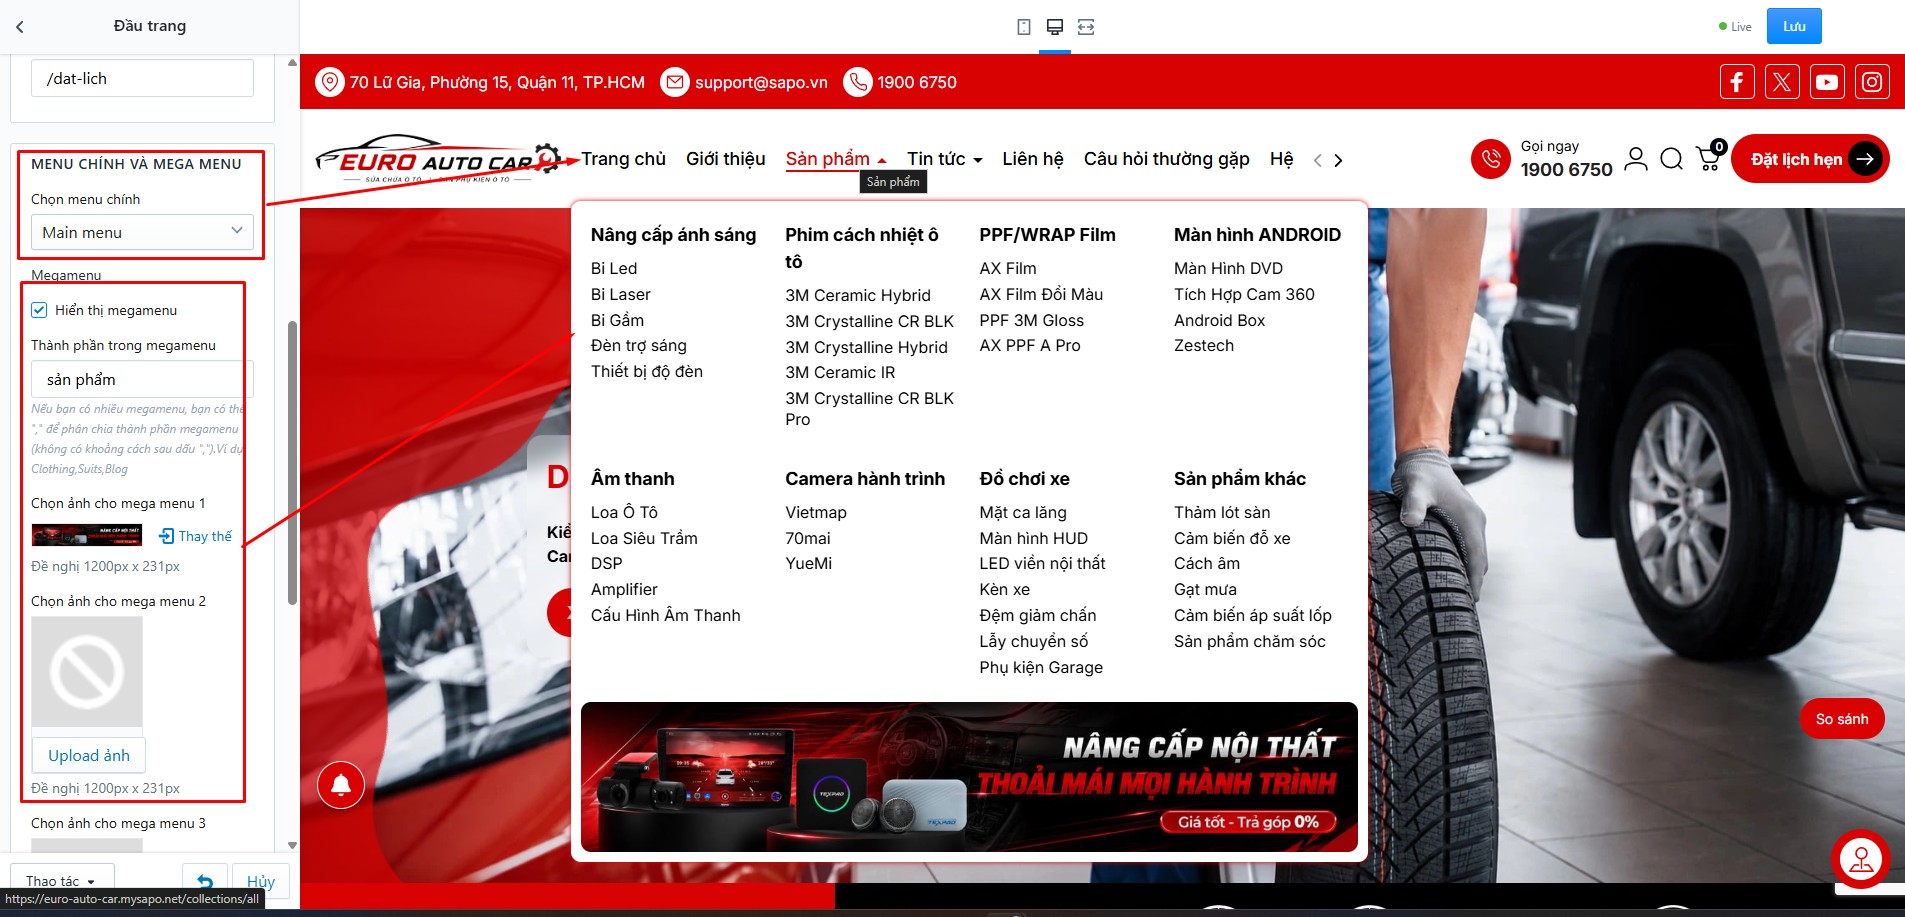
Task: Switch to fullscreen-width preview icon
Action: pos(1086,27)
